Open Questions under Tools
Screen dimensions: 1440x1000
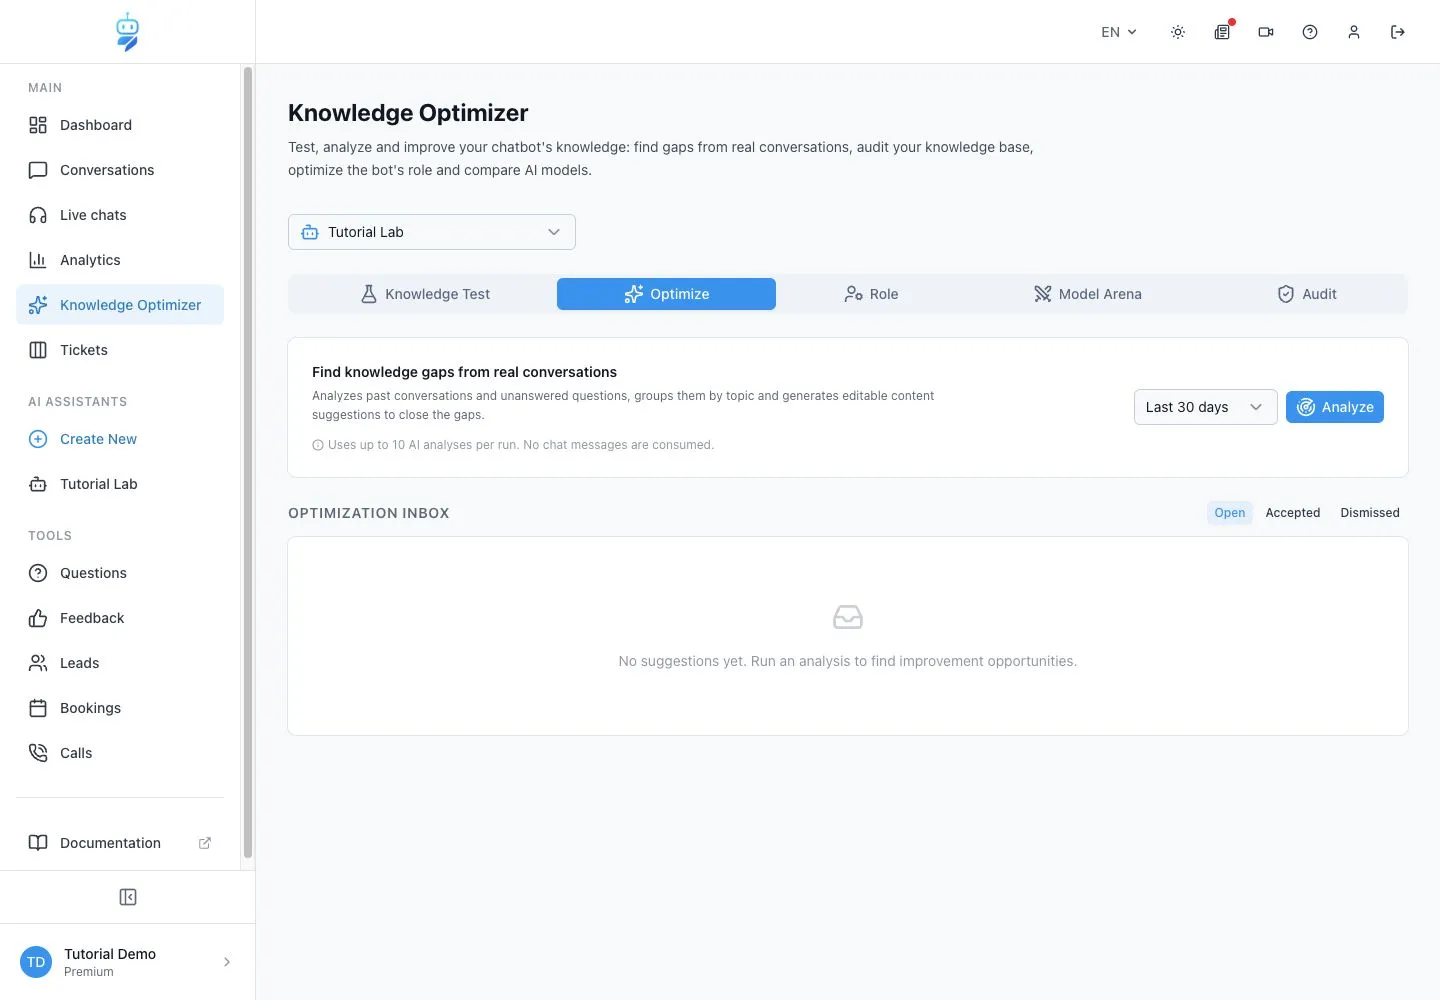pyautogui.click(x=120, y=573)
